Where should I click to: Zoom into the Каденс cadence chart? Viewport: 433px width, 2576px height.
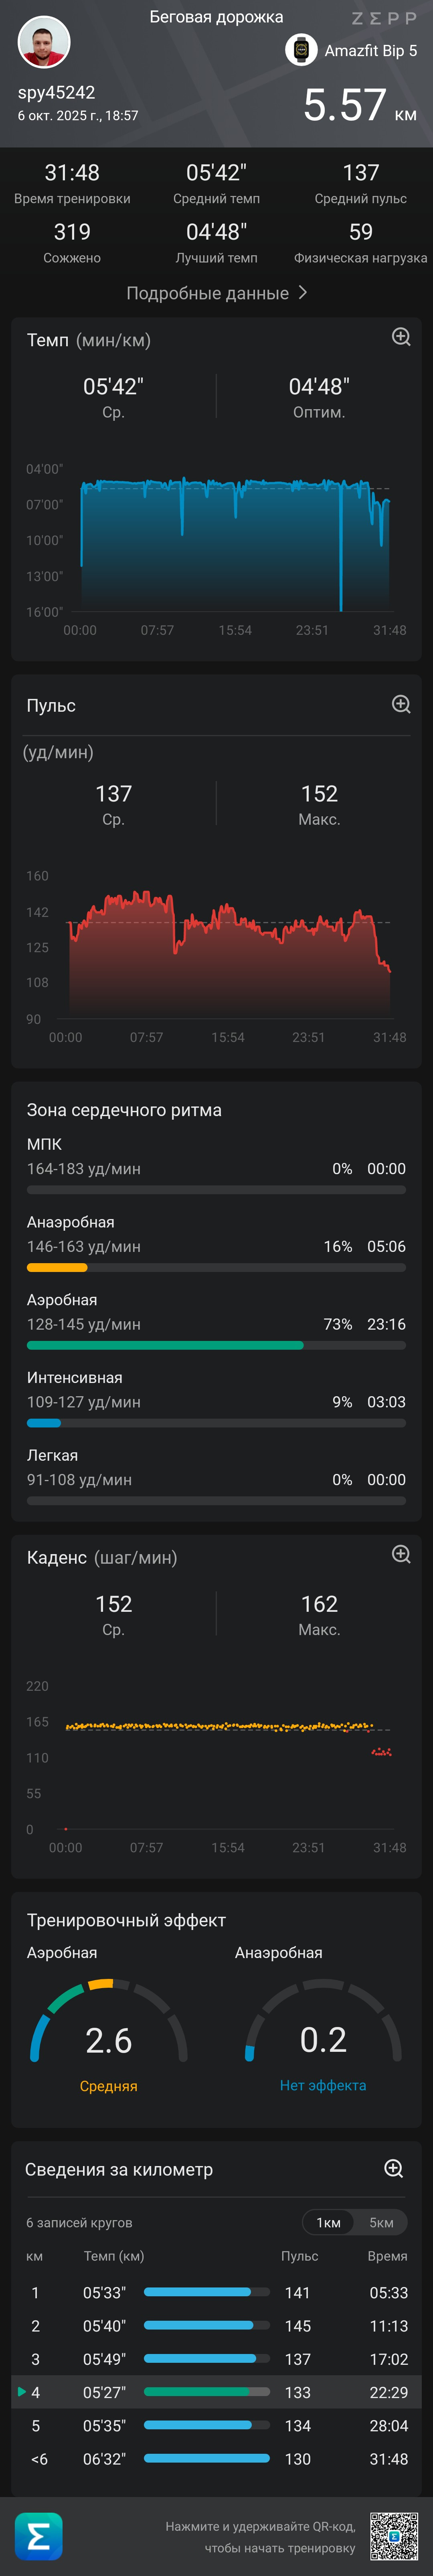coord(401,1554)
